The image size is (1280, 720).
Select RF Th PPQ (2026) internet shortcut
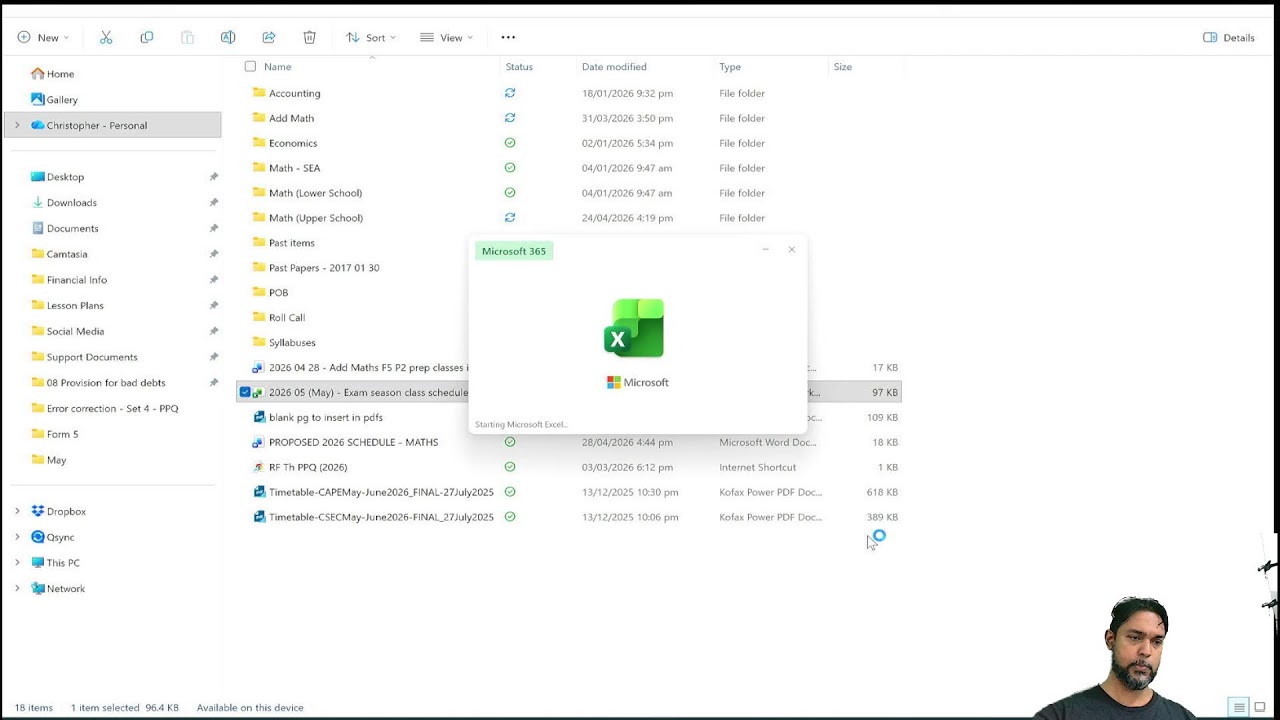308,467
